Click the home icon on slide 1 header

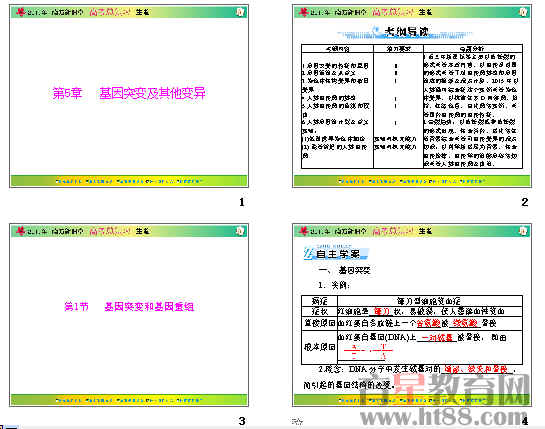click(240, 12)
